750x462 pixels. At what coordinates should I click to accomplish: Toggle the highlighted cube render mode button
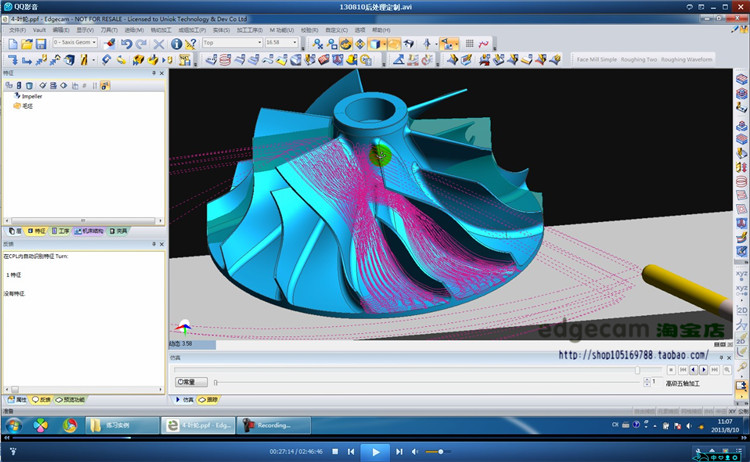375,44
